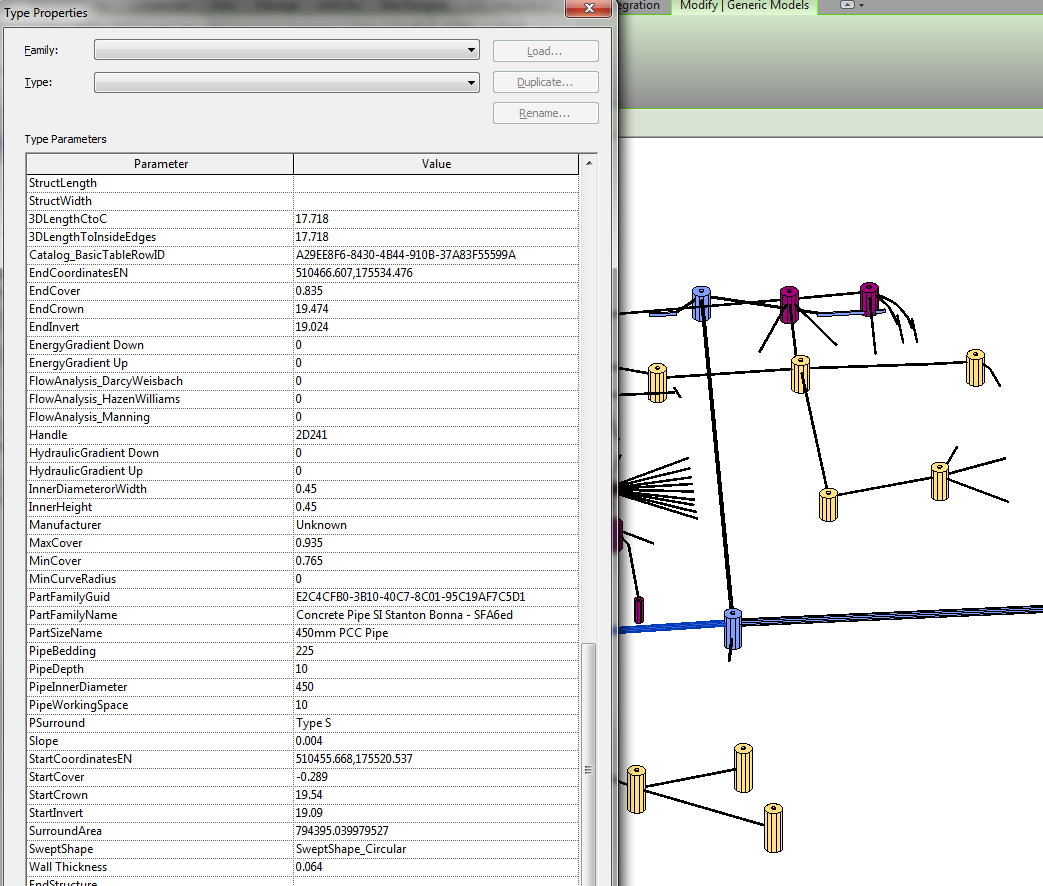The image size is (1043, 886).
Task: Click the scroll up arrow of parameter list
Action: point(589,163)
